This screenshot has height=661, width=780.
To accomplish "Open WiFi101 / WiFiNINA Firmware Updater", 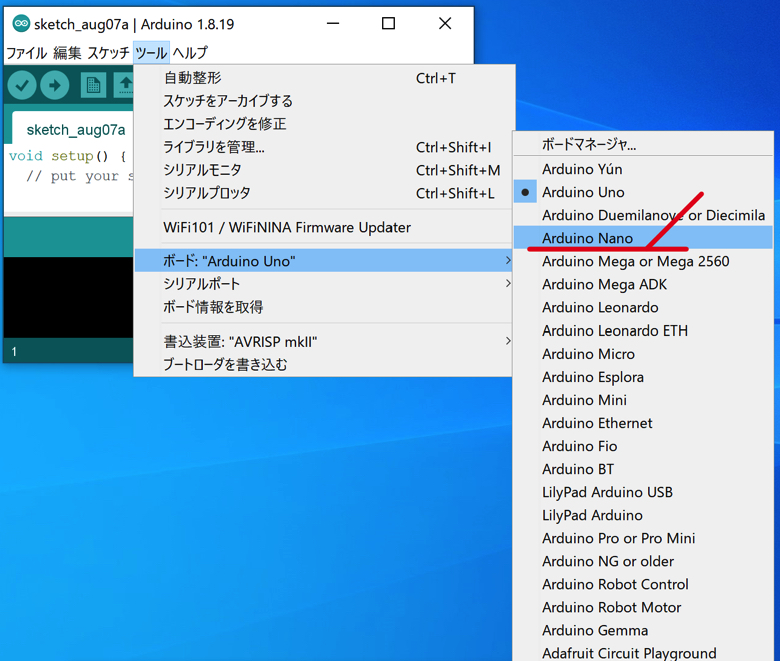I will point(323,227).
